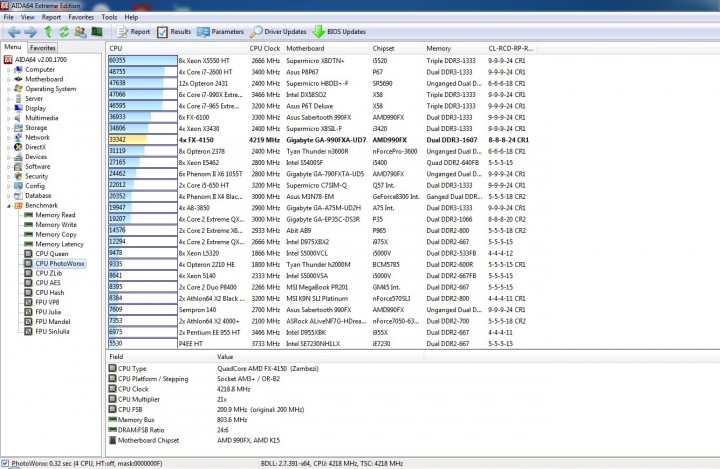Switch to the Favorites tab

43,48
